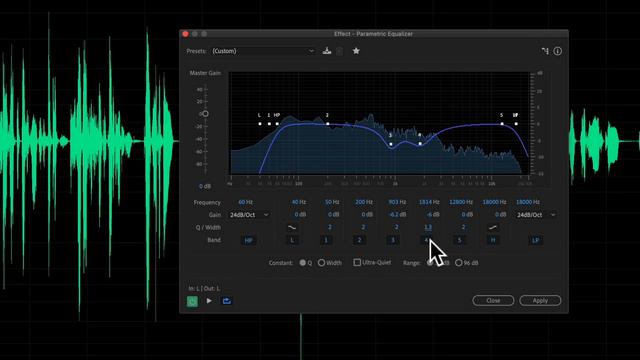The image size is (640, 360).
Task: Click the L band gain value 0 dB
Action: pos(300,215)
